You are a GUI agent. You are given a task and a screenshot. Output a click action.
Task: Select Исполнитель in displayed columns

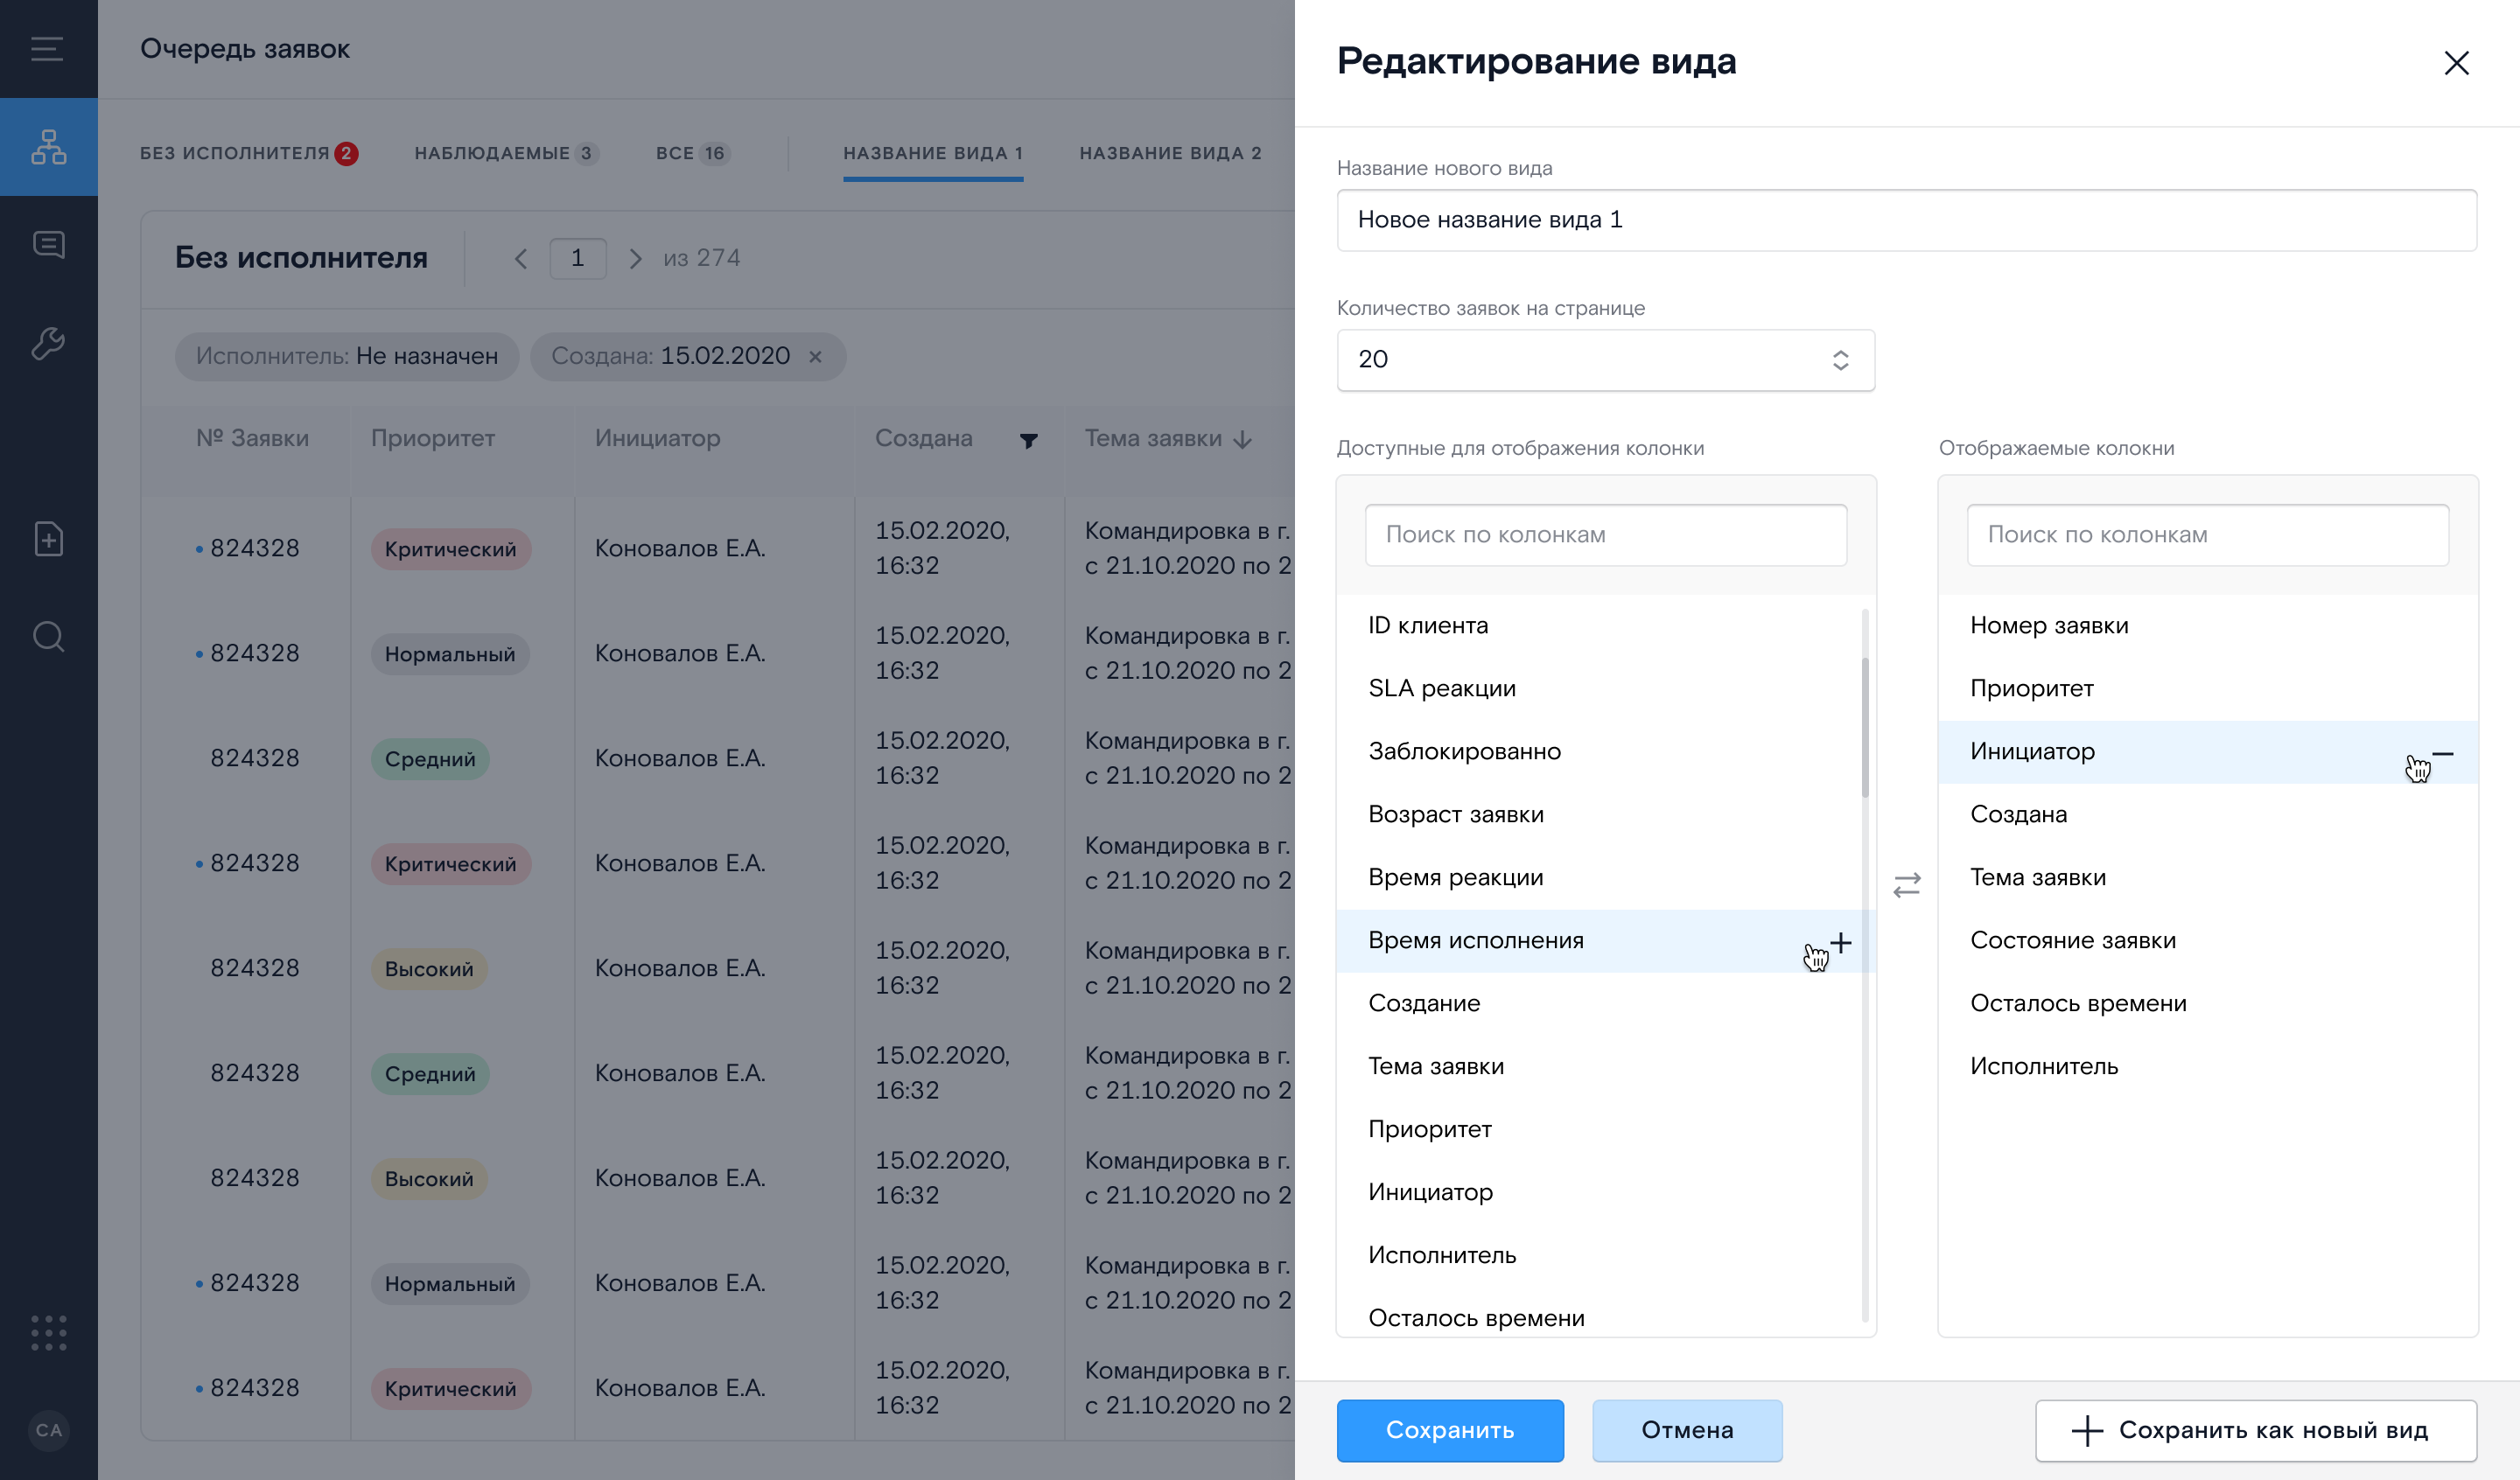(2208, 1067)
